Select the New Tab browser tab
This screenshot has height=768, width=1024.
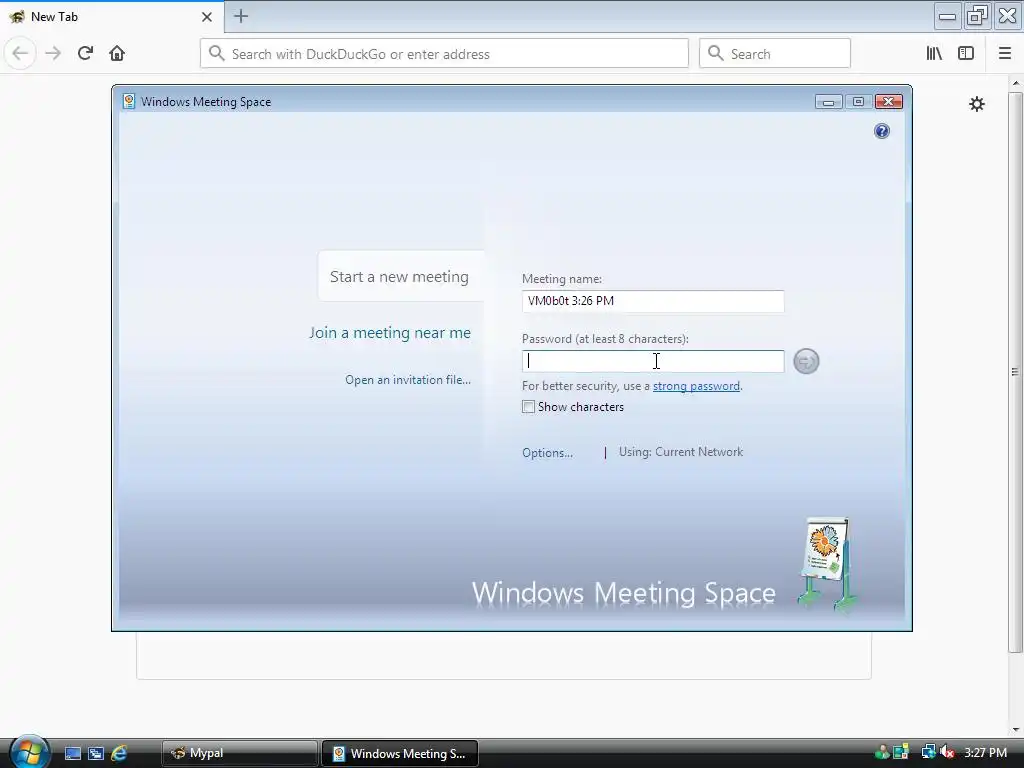(x=111, y=17)
